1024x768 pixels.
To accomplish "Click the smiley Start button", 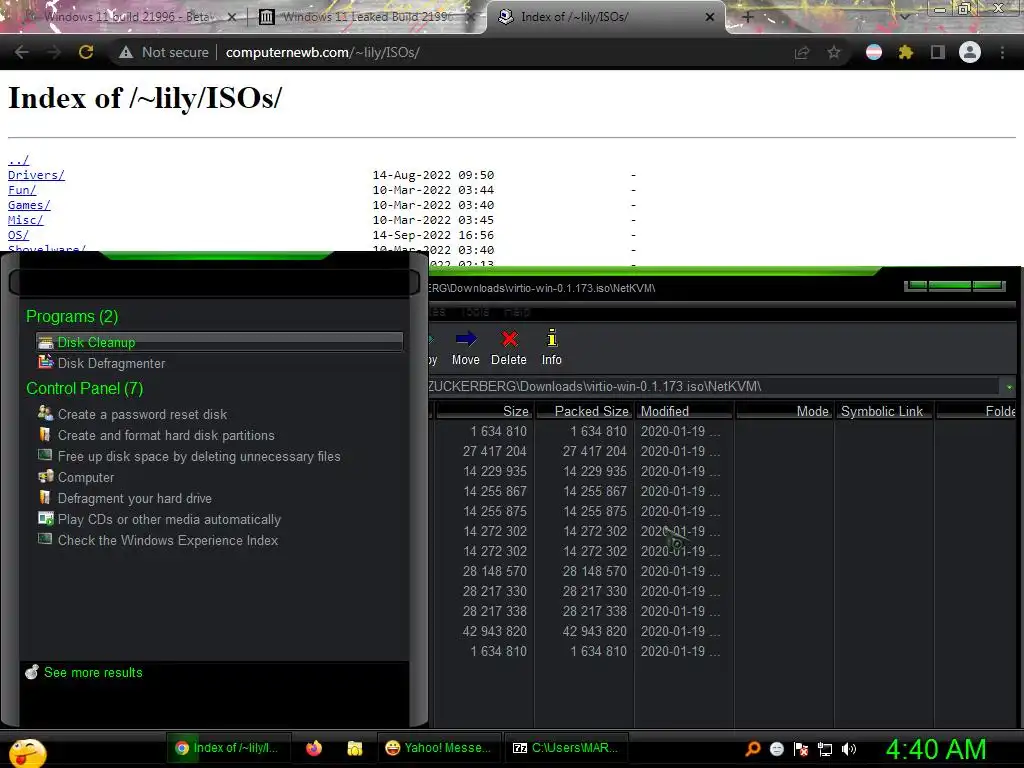I will [27, 753].
